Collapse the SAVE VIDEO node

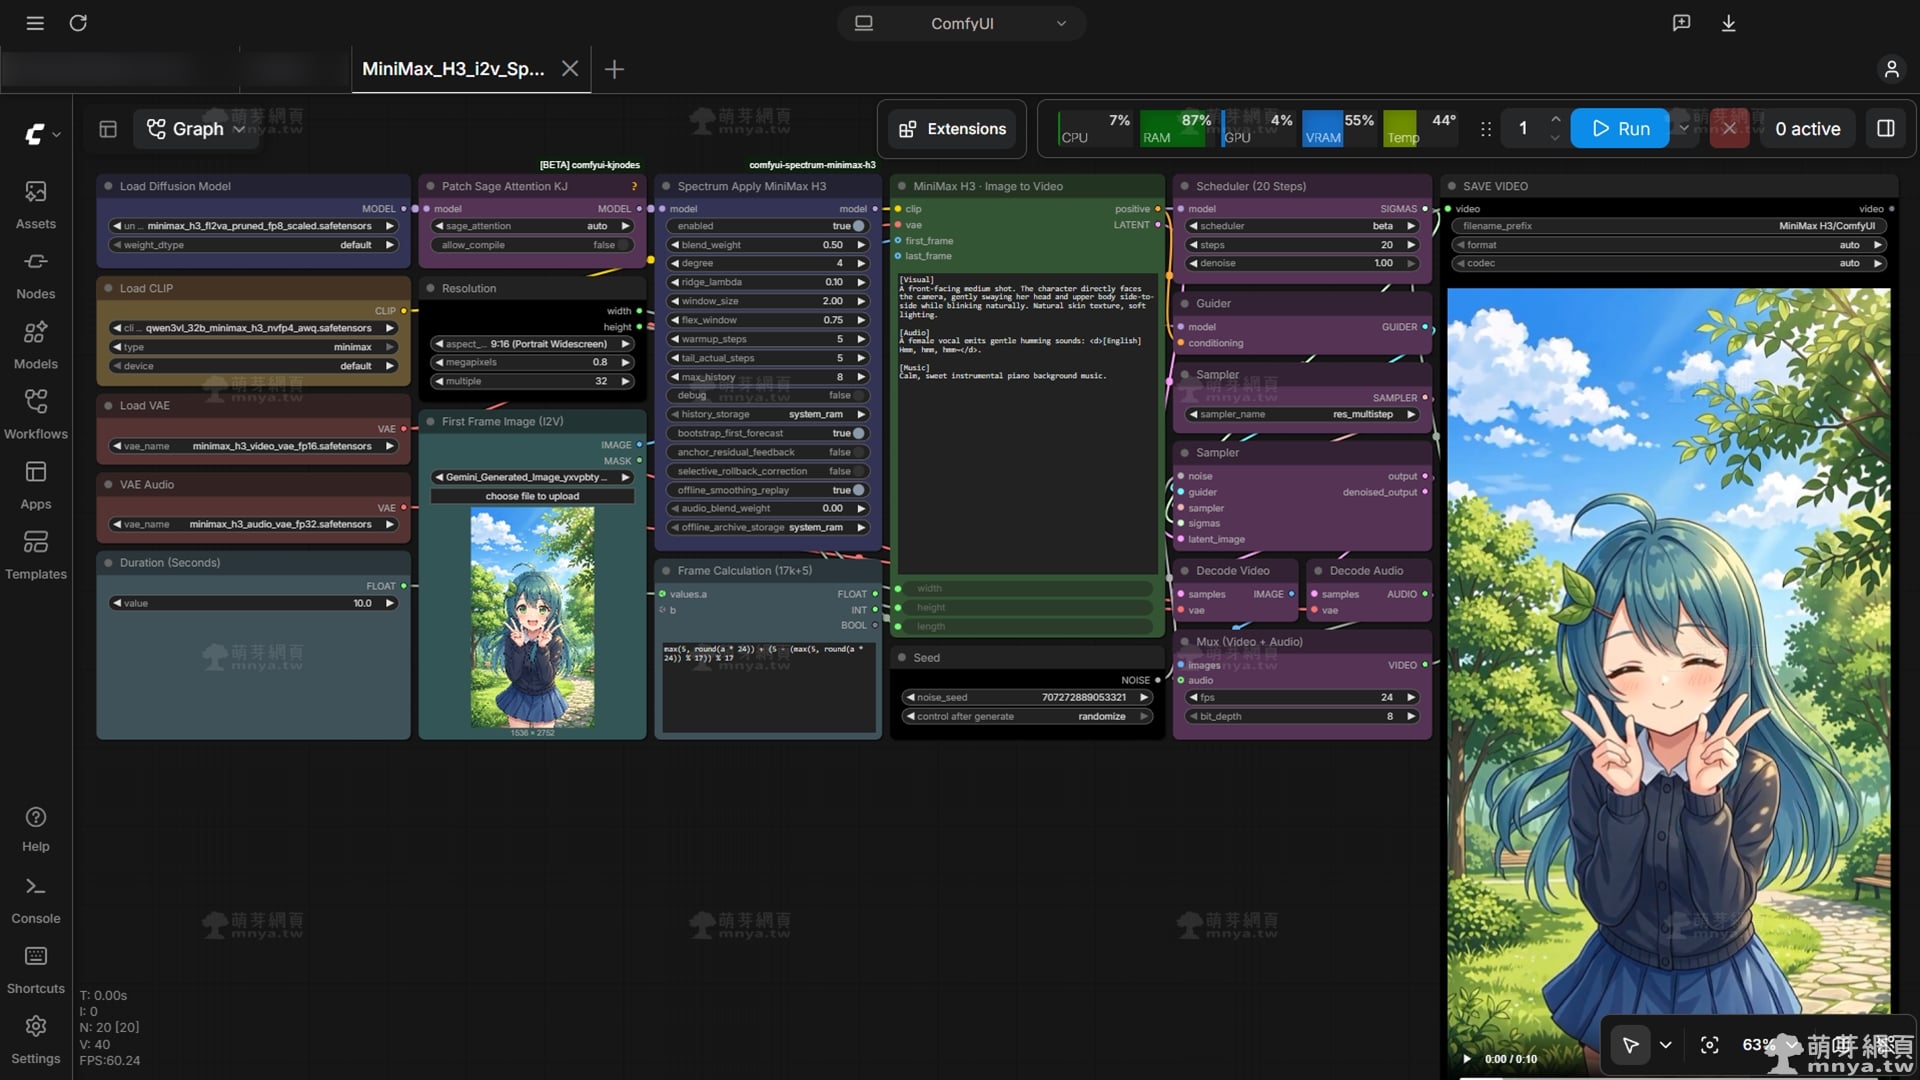pos(1451,186)
